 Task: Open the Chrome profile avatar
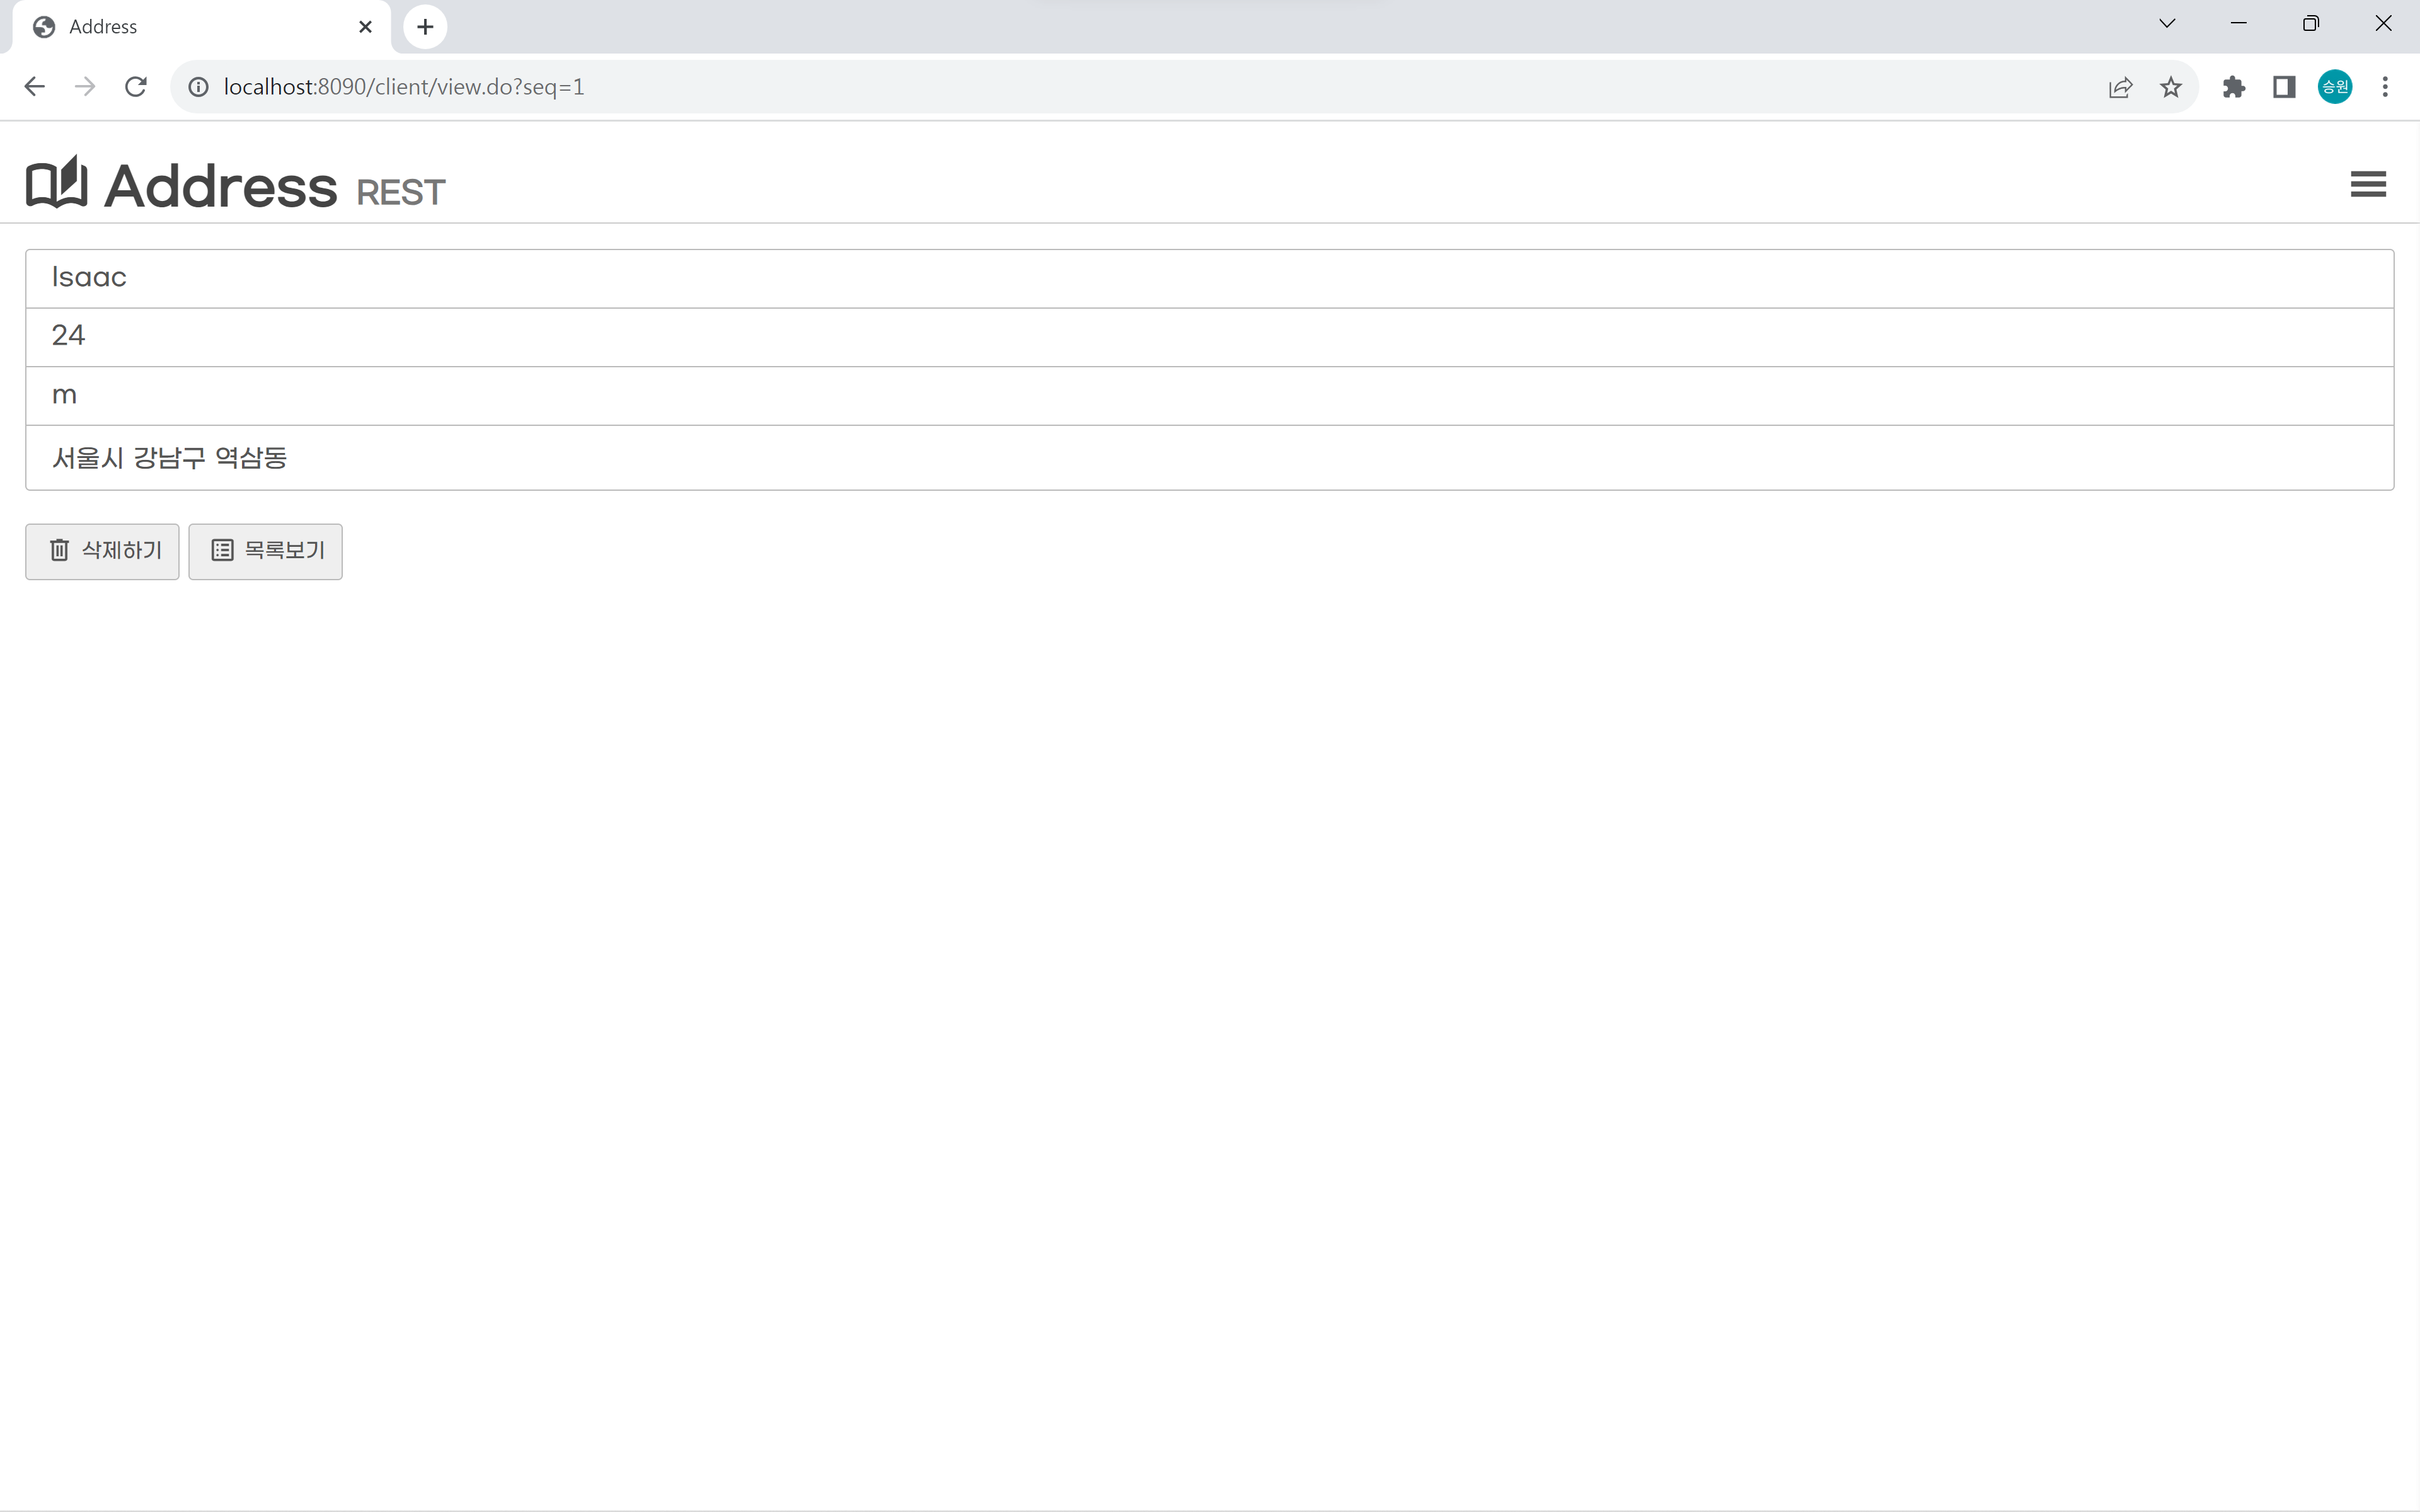(x=2334, y=87)
